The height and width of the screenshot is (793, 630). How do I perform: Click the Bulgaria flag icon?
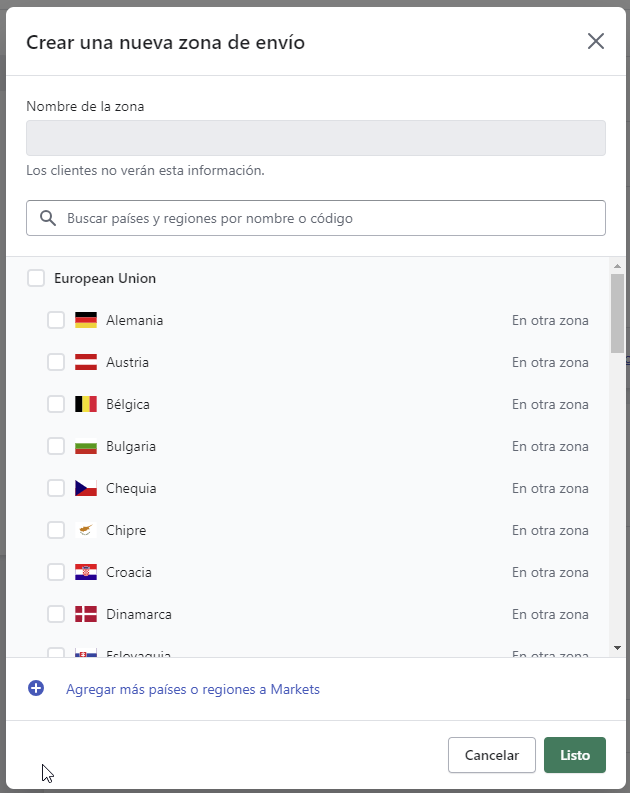click(86, 446)
